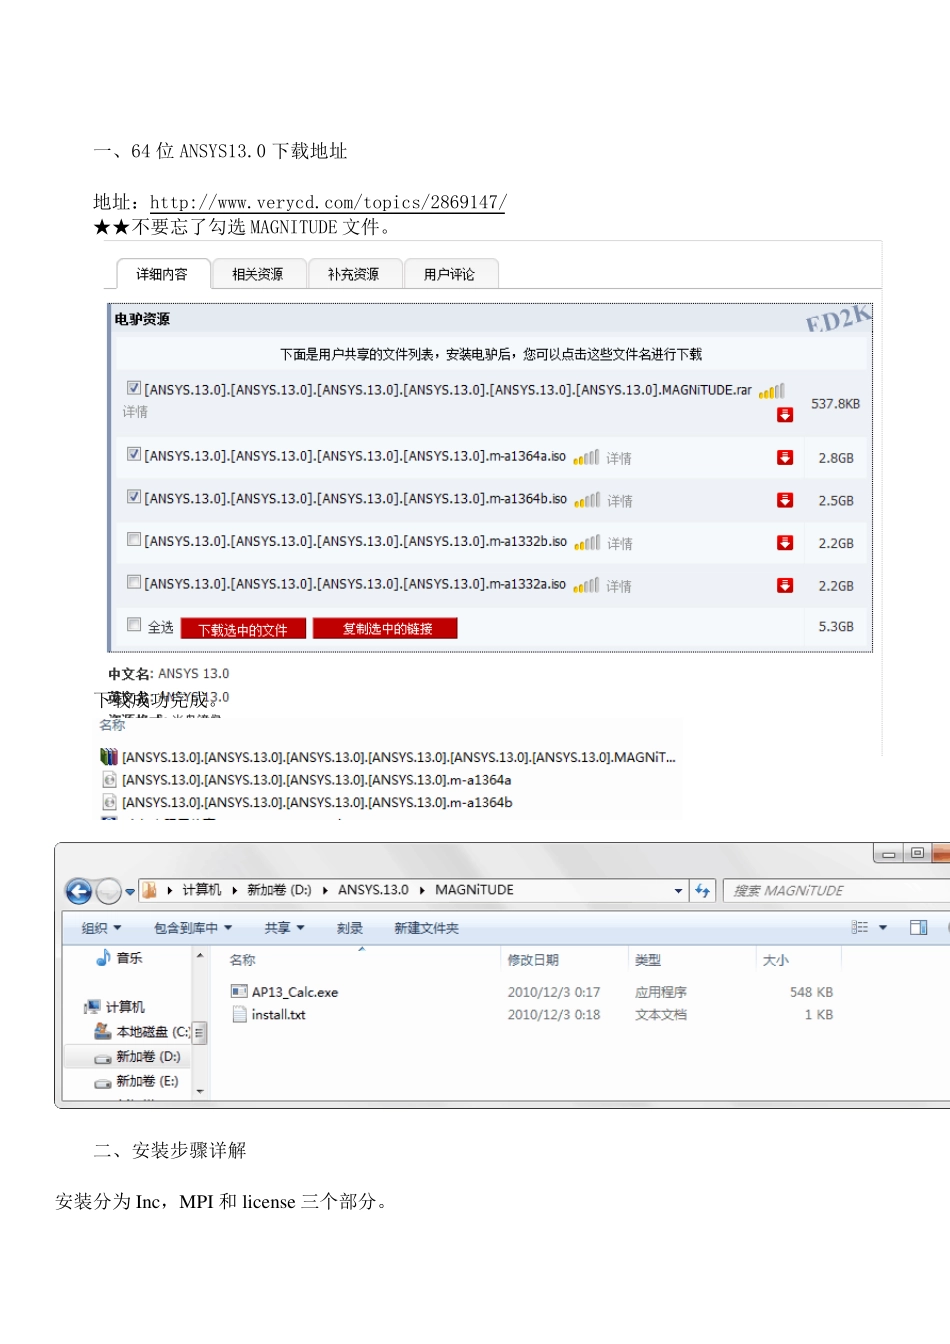Click 新加卷 (D:) in the address breadcrumb
The width and height of the screenshot is (950, 1344).
pos(279,889)
